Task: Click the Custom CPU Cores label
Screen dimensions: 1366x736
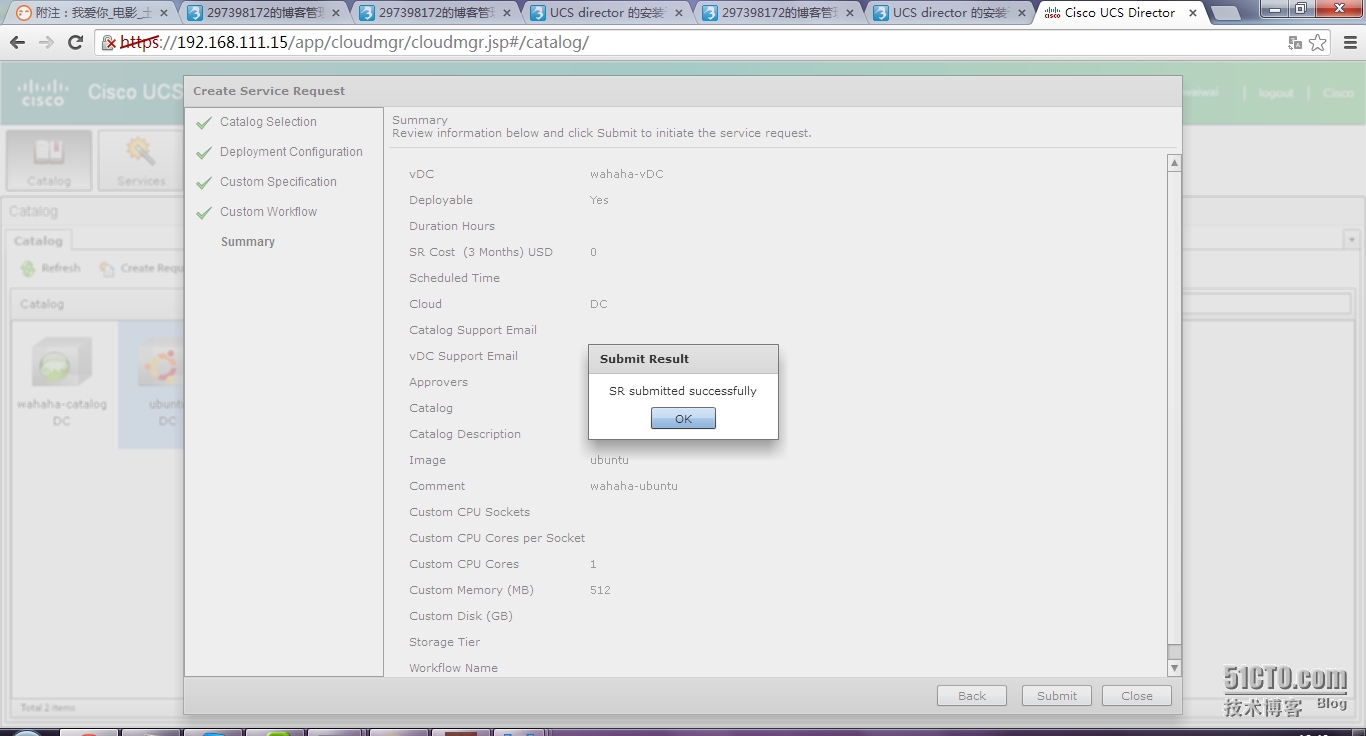Action: 464,564
